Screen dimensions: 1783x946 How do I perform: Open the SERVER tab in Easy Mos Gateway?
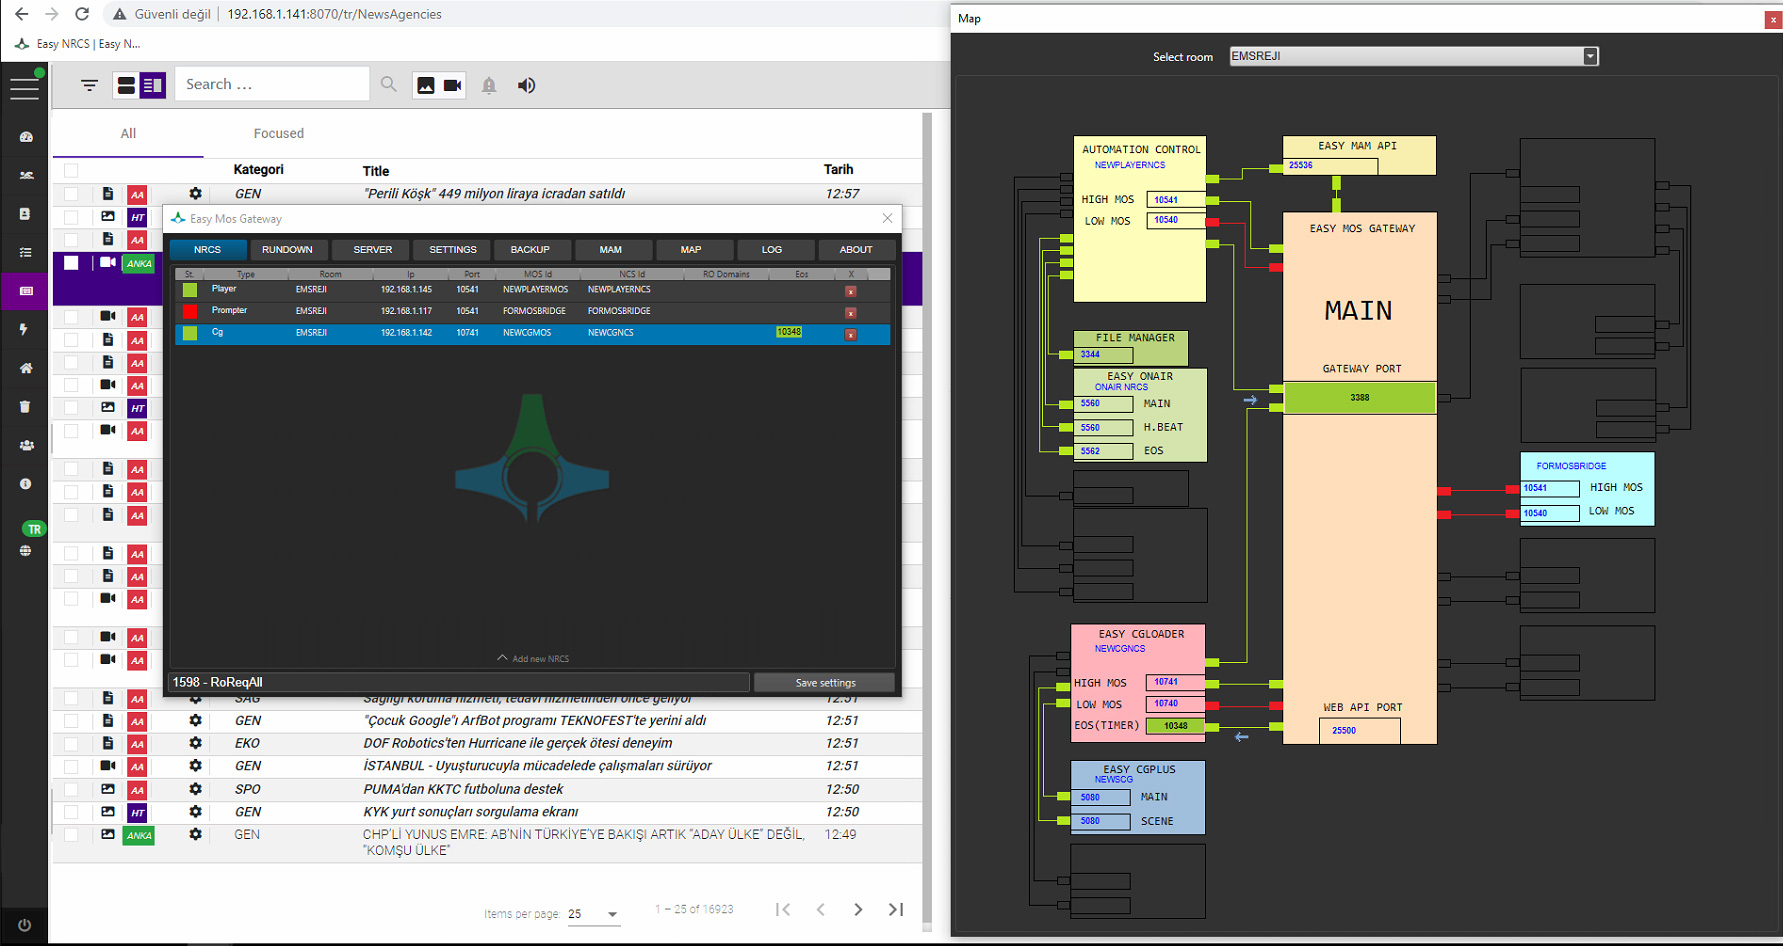[x=373, y=250]
